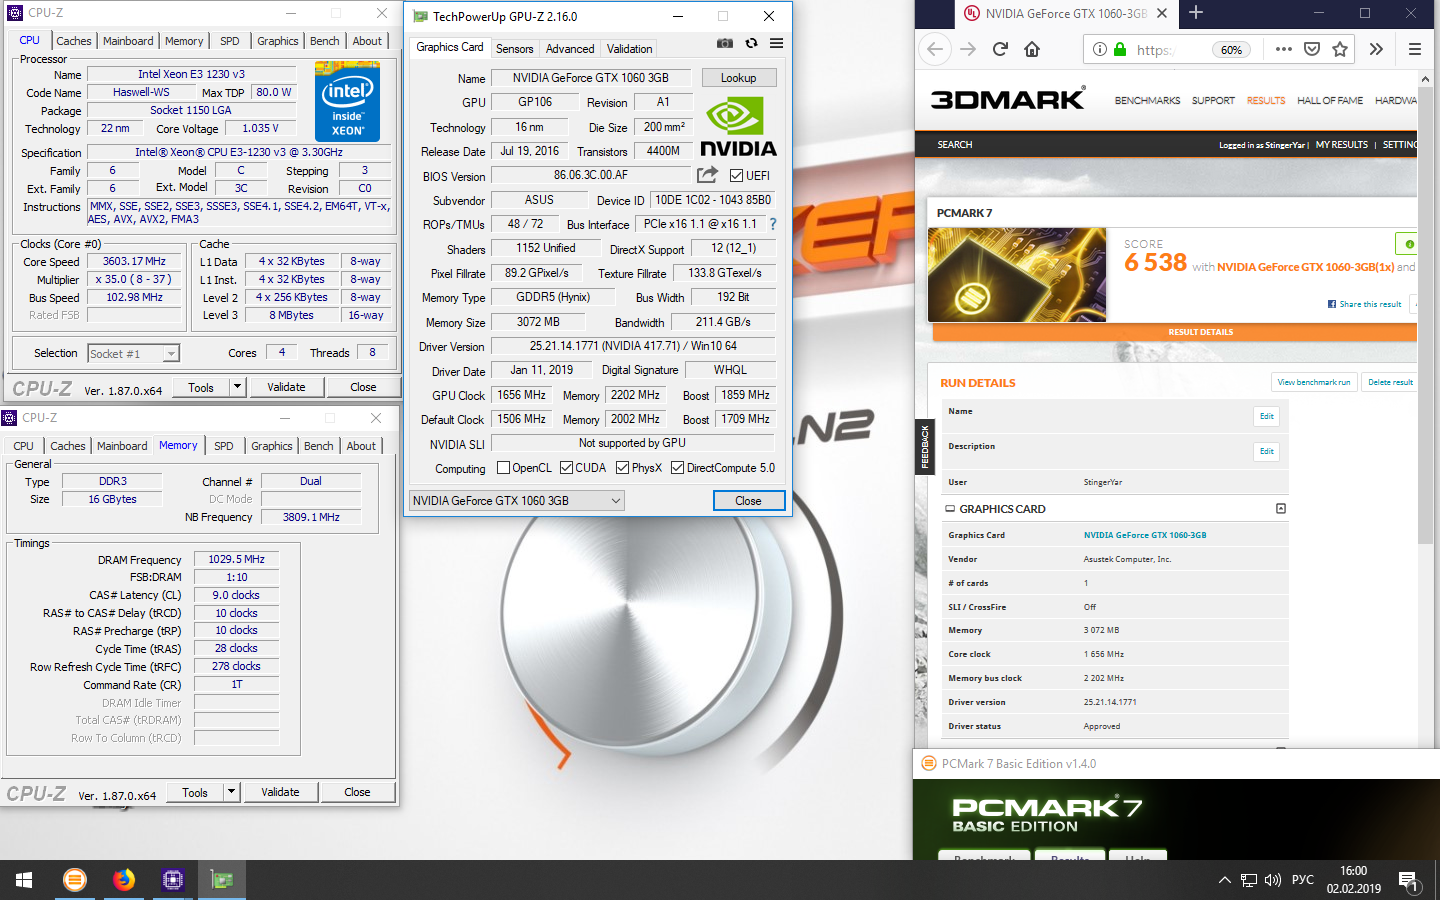The width and height of the screenshot is (1440, 900).
Task: Open the Socket #1 selection dropdown
Action: (x=133, y=353)
